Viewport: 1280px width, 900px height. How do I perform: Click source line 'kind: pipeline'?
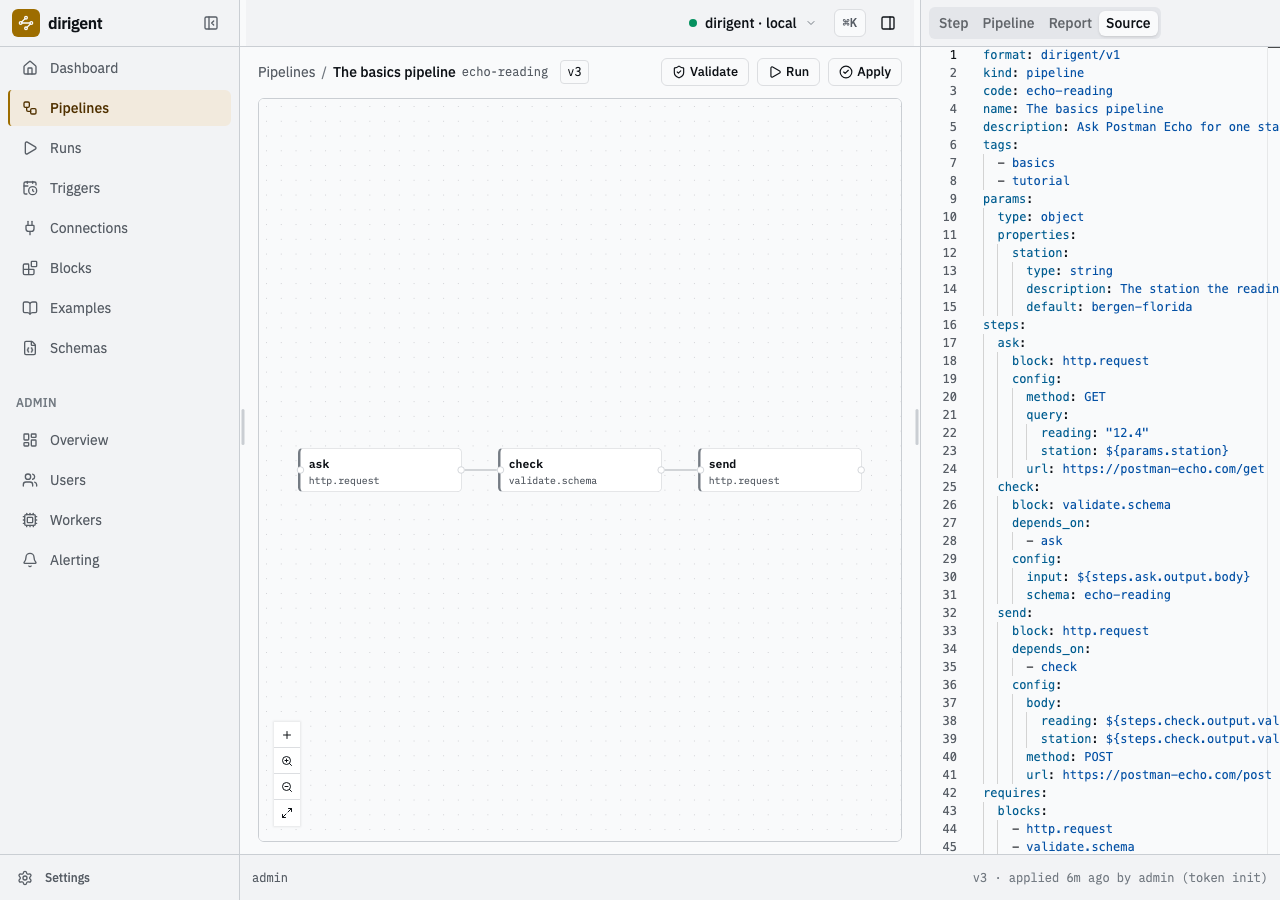tap(1033, 73)
